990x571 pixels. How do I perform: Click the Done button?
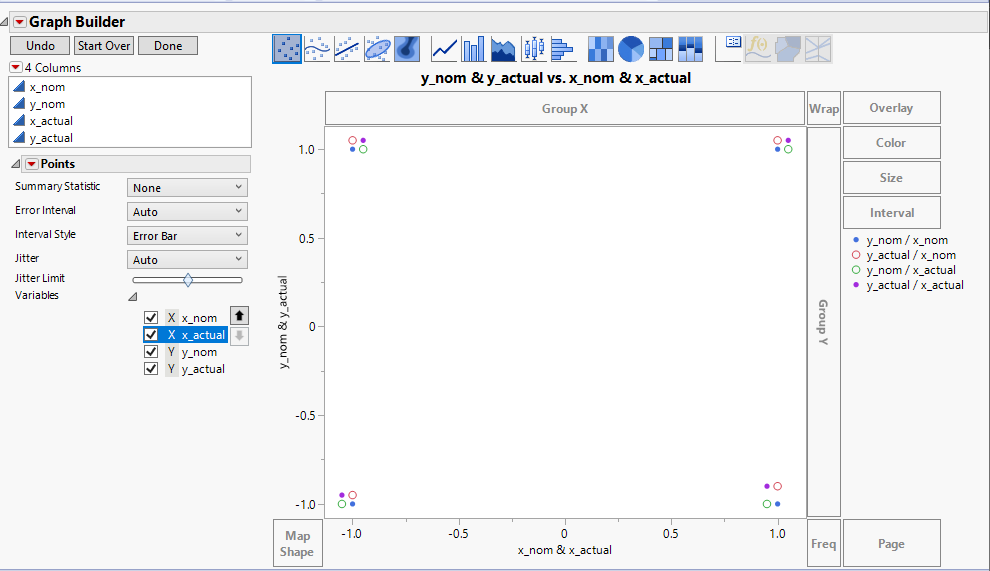168,45
